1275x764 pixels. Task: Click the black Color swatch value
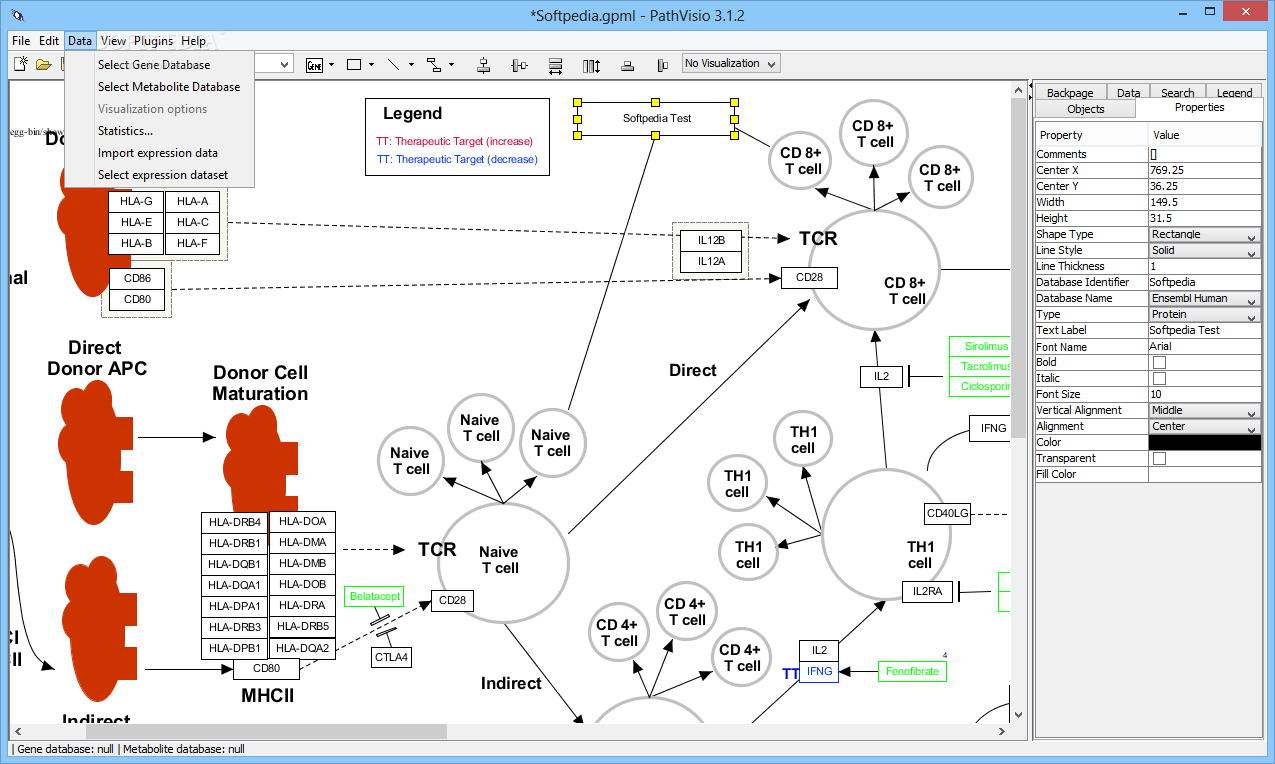pos(1204,442)
